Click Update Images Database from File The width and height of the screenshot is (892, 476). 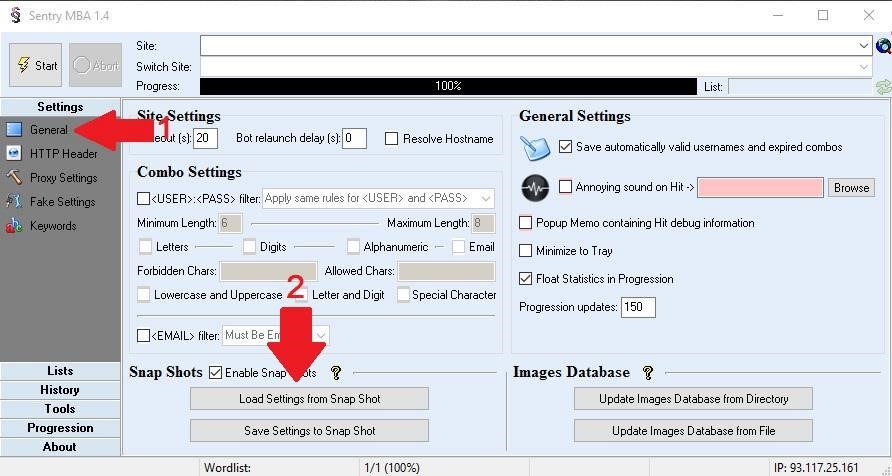693,431
